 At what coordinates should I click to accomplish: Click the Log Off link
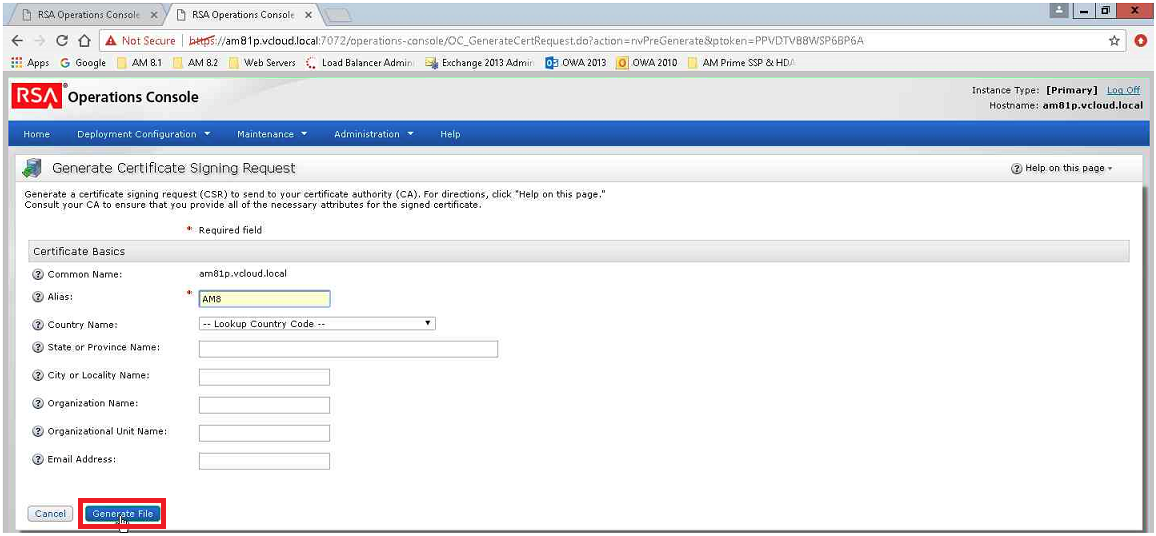coord(1123,90)
